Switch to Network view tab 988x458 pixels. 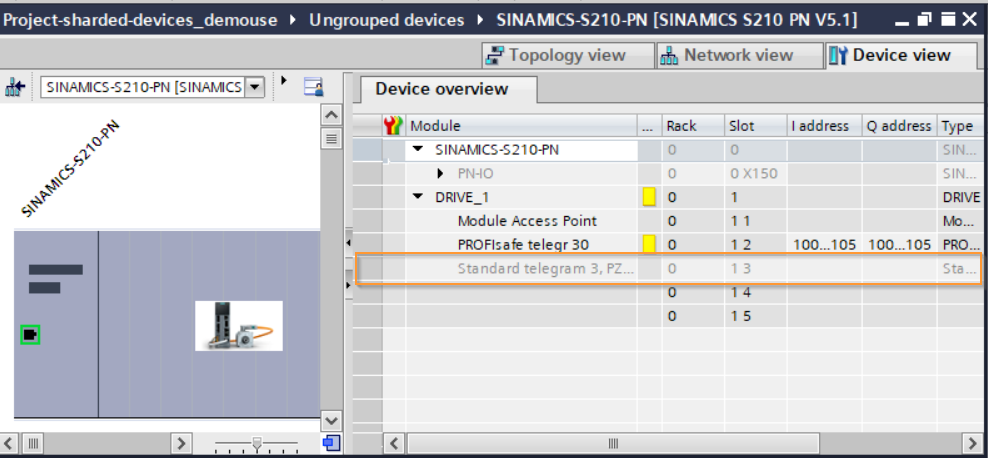click(738, 55)
